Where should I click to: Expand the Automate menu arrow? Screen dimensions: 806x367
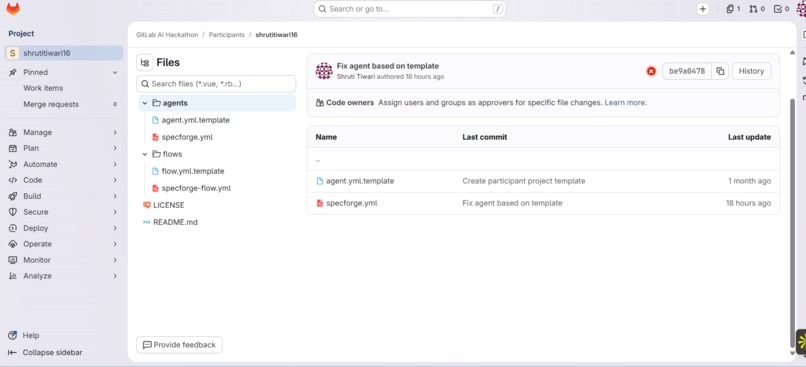coord(115,164)
